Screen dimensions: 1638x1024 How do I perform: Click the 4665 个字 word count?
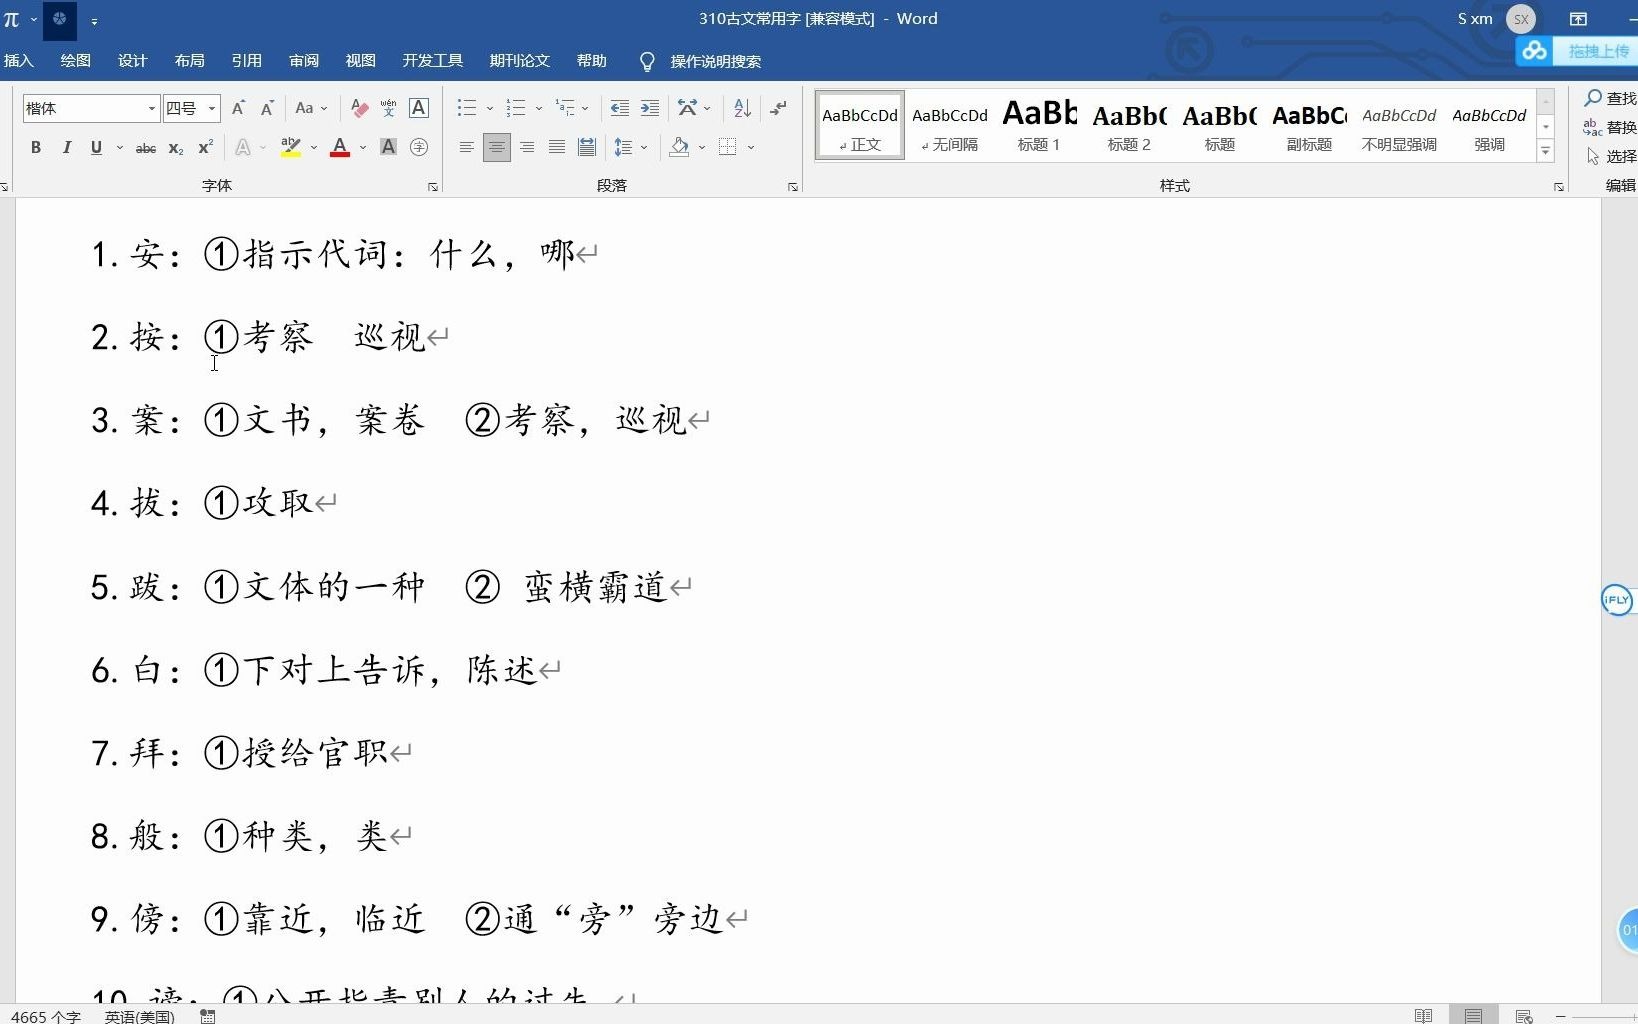pyautogui.click(x=46, y=1016)
